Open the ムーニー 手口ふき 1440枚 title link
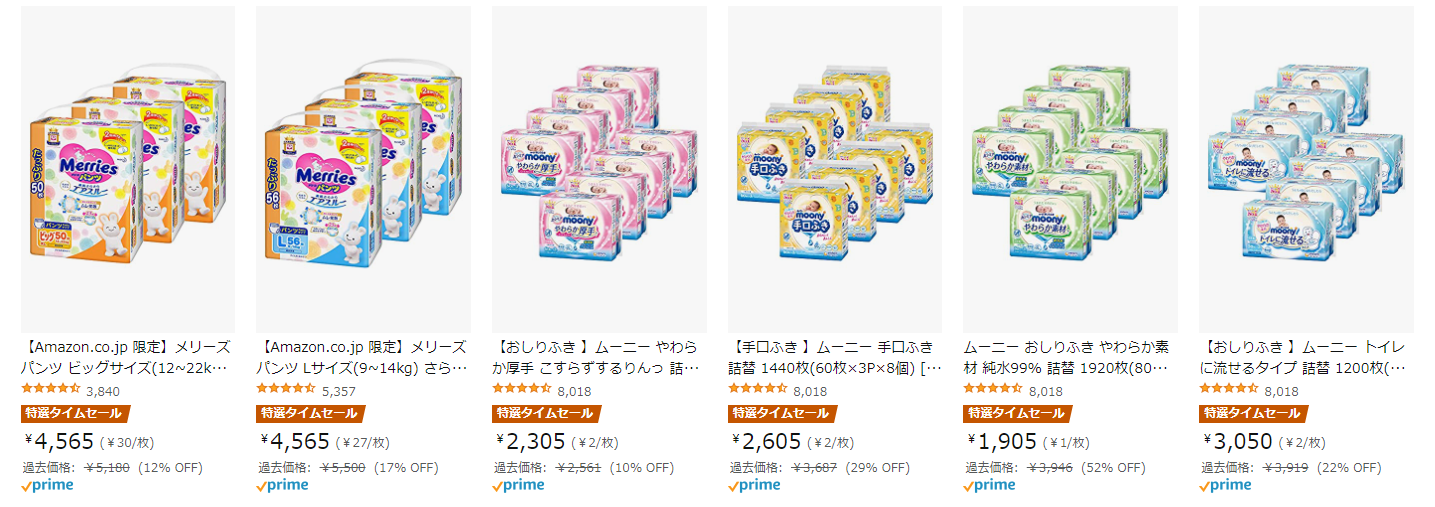 coord(835,357)
